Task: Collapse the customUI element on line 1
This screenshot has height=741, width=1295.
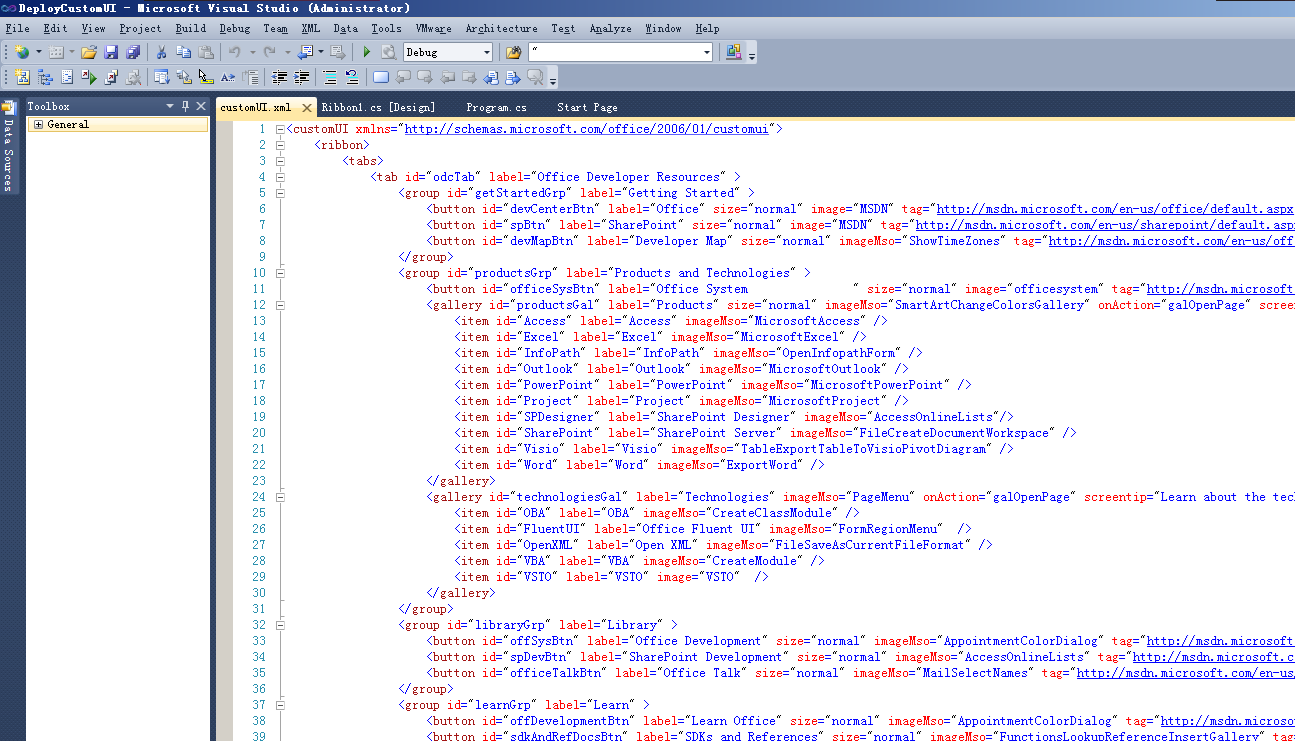Action: click(281, 129)
